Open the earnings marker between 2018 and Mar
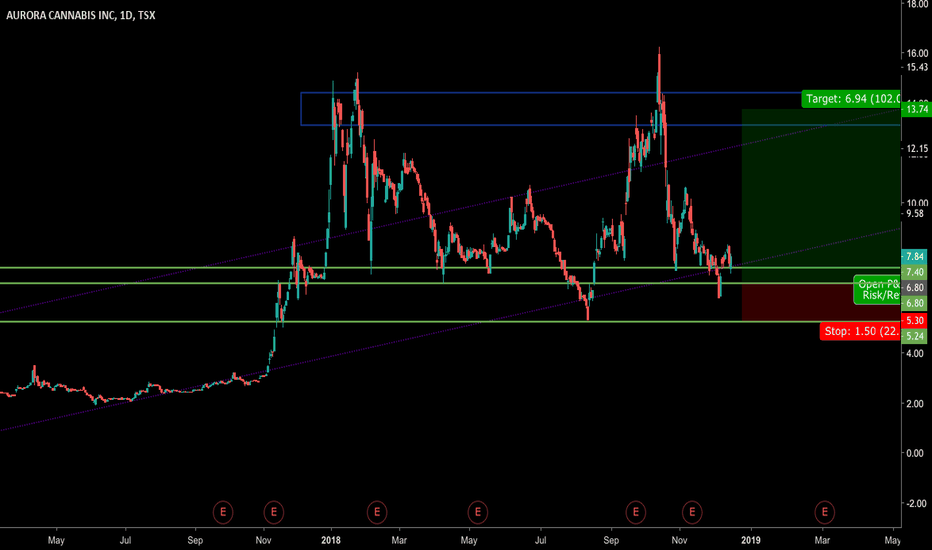Image resolution: width=932 pixels, height=550 pixels. click(x=377, y=512)
